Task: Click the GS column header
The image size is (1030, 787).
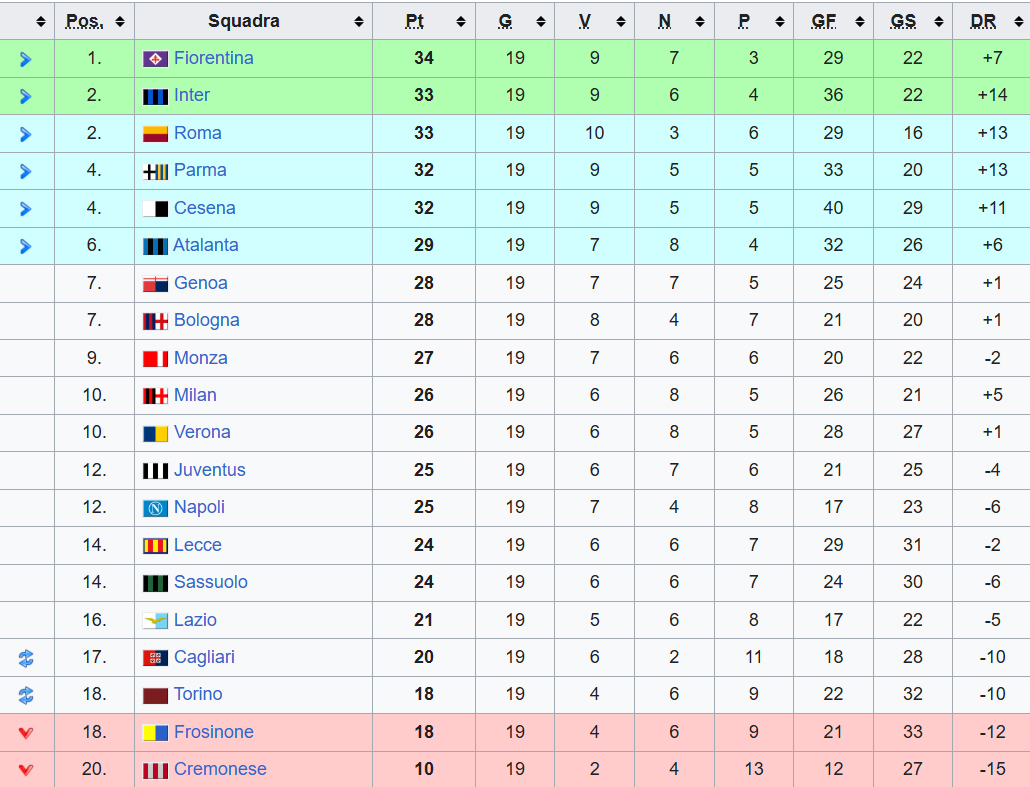Action: point(904,21)
